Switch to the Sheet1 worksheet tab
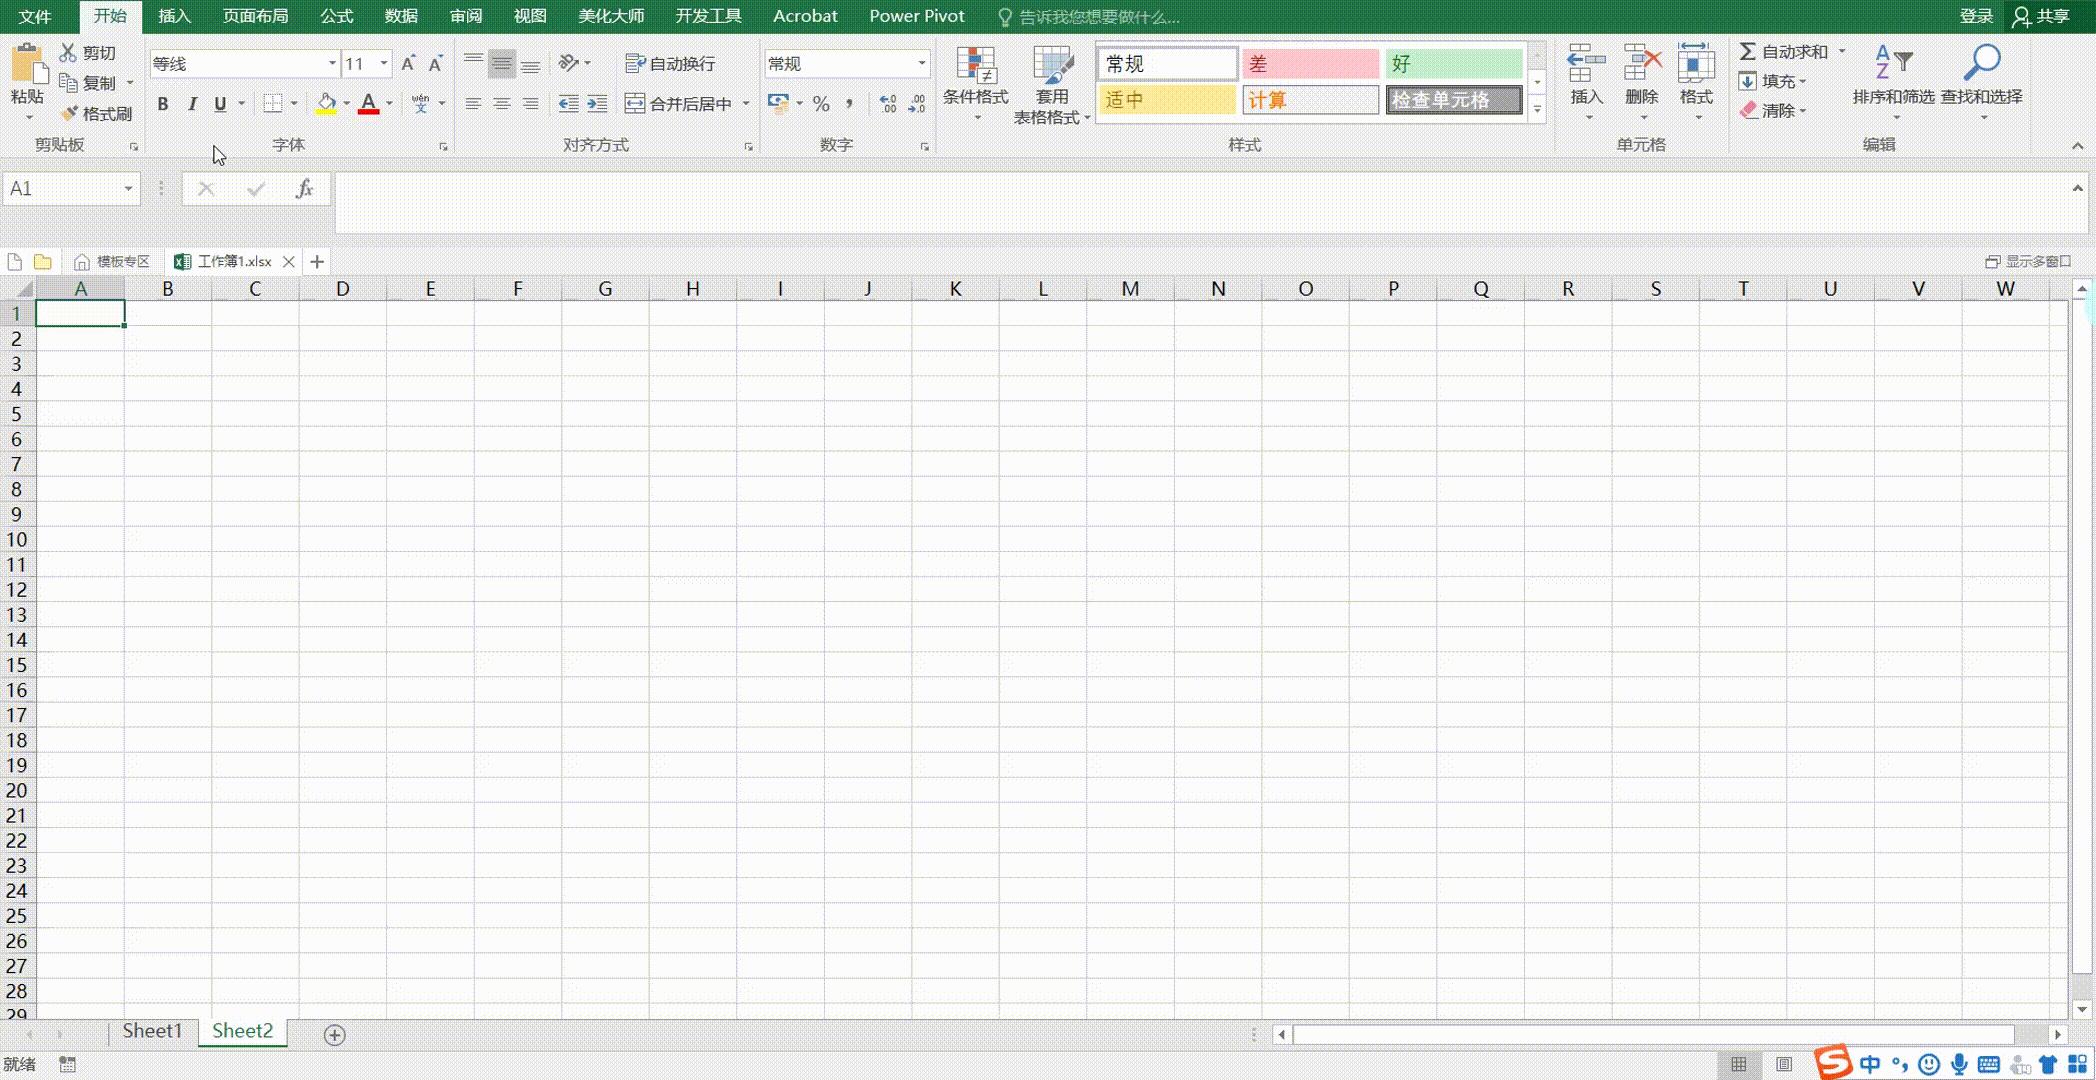 coord(151,1030)
